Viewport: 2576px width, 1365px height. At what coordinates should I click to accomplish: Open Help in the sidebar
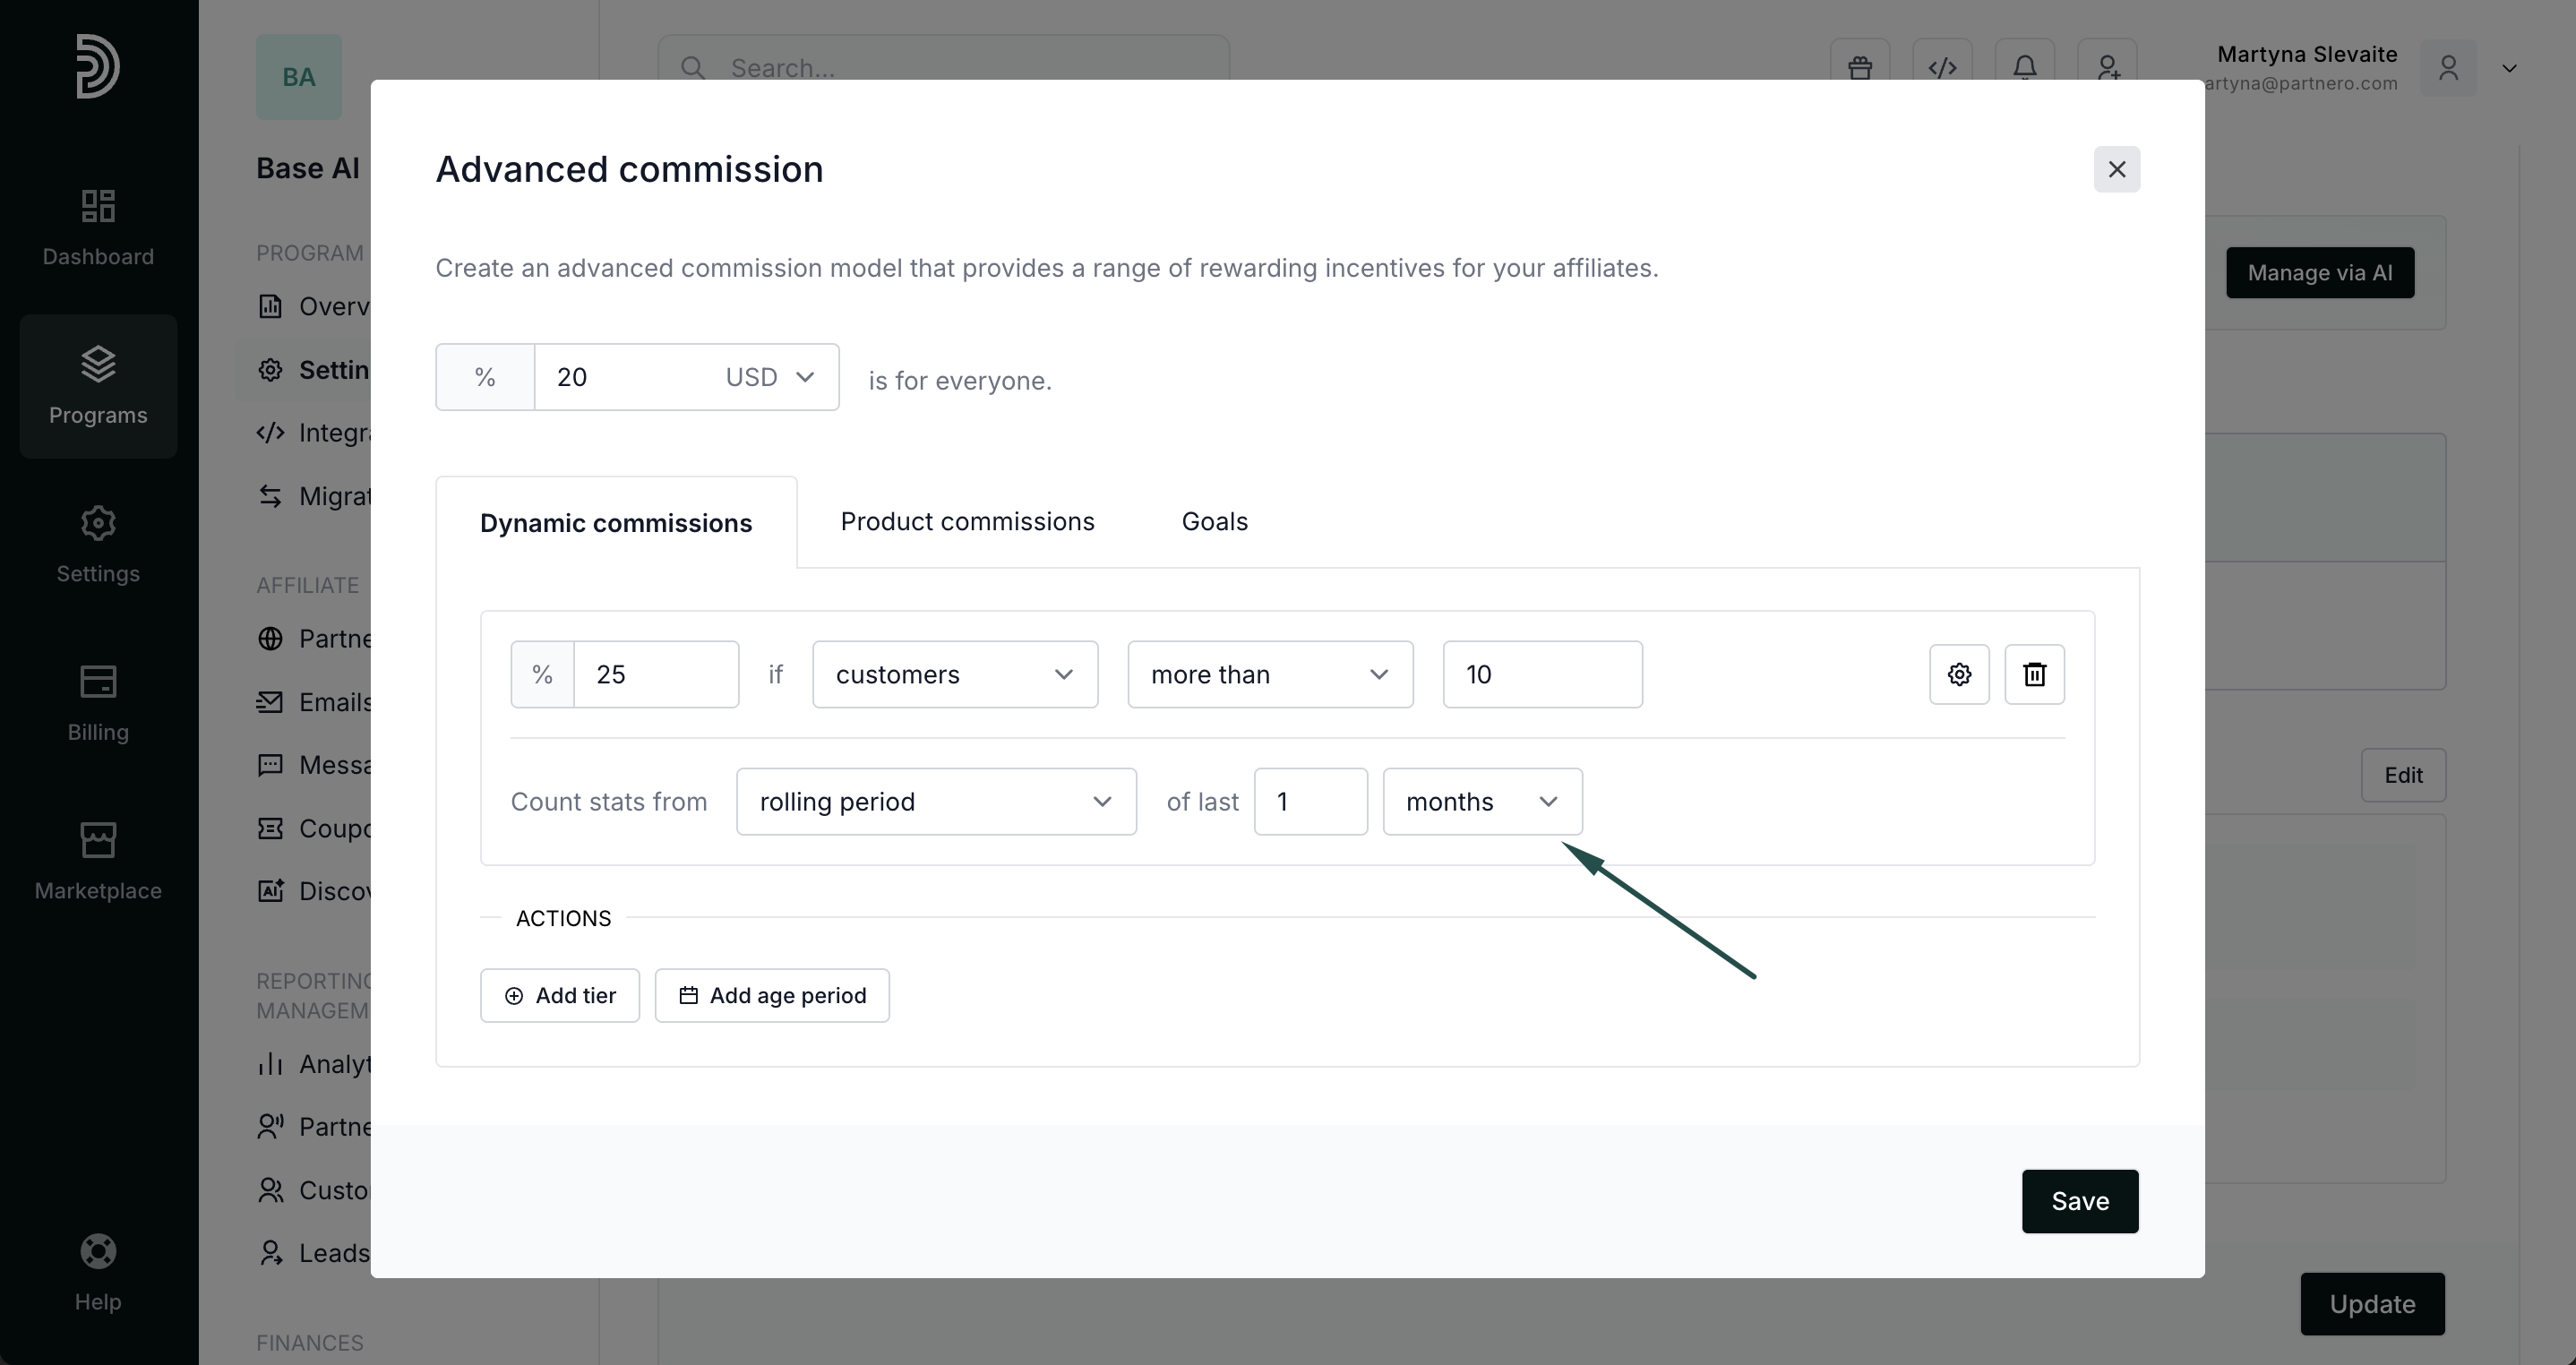pos(98,1272)
